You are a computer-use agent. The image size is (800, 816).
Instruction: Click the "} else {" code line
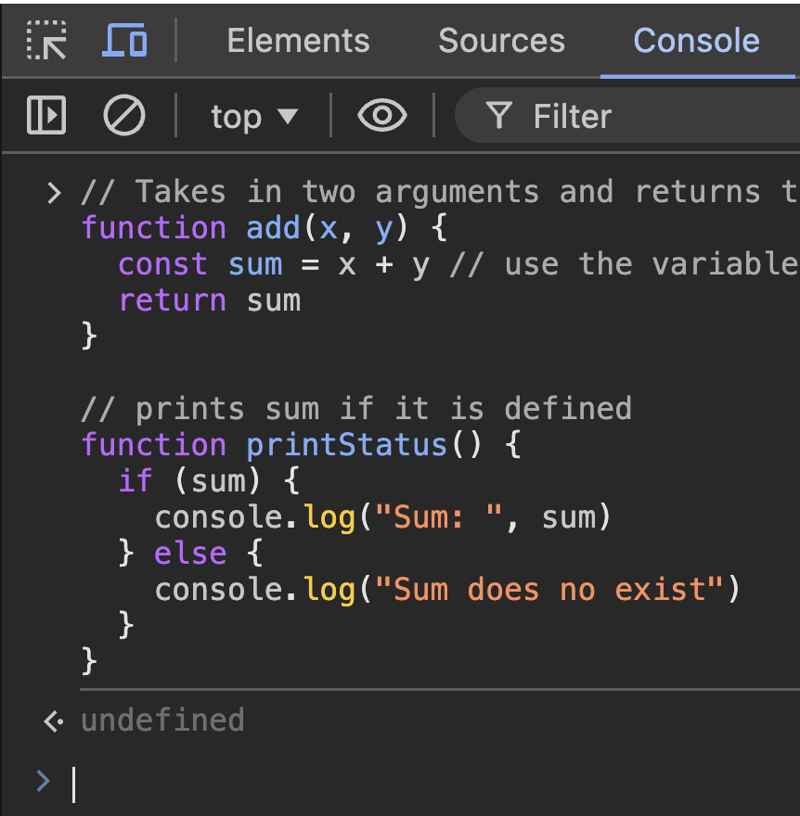[191, 553]
